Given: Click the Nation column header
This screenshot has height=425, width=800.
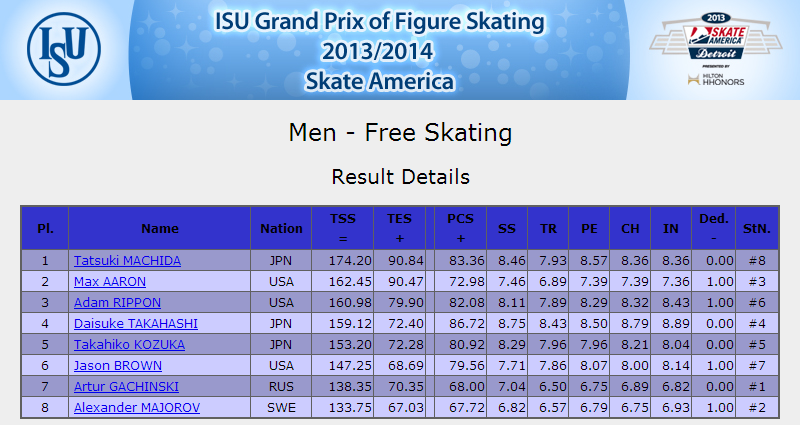Looking at the screenshot, I should coord(281,228).
